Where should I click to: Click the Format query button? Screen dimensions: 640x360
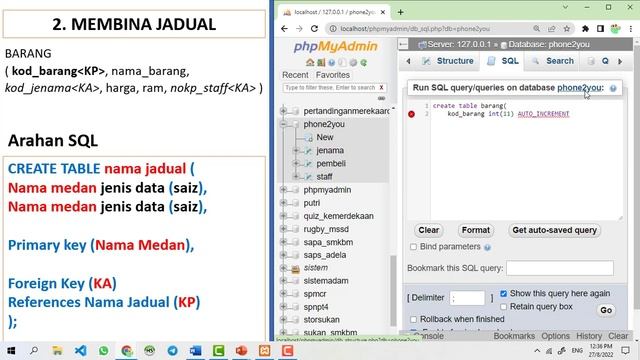point(476,230)
